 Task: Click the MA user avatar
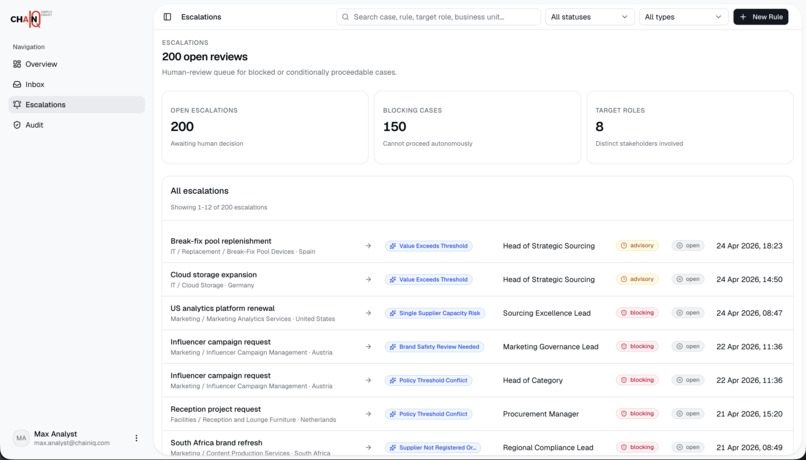click(21, 438)
